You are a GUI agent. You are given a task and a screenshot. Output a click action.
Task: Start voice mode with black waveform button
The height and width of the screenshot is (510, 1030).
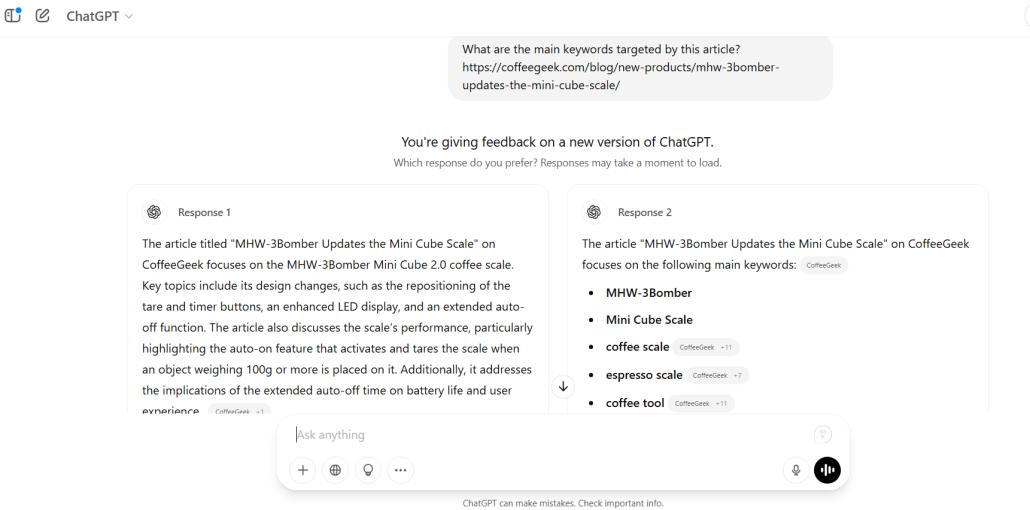(x=827, y=470)
